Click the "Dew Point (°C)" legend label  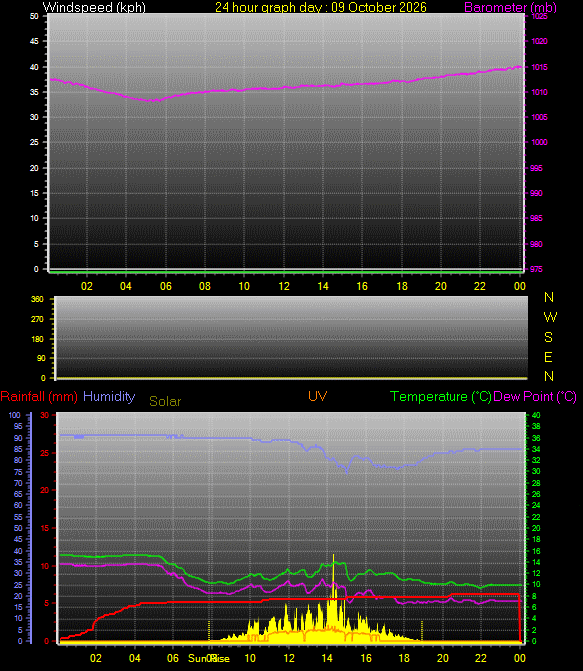click(535, 397)
